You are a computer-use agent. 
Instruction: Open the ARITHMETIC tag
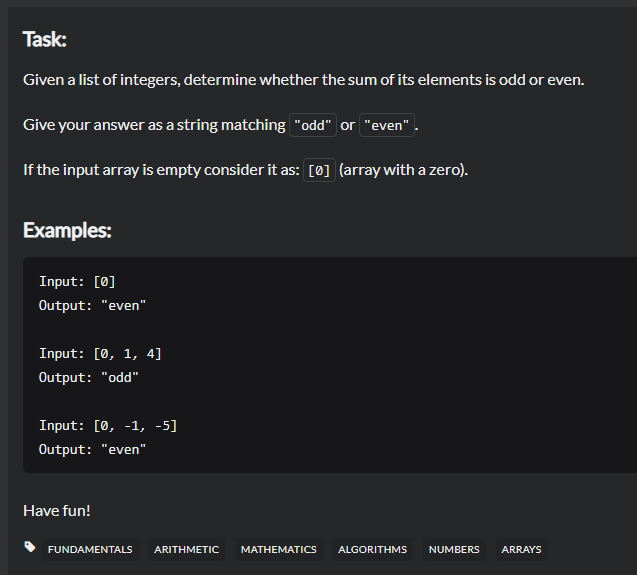(186, 549)
